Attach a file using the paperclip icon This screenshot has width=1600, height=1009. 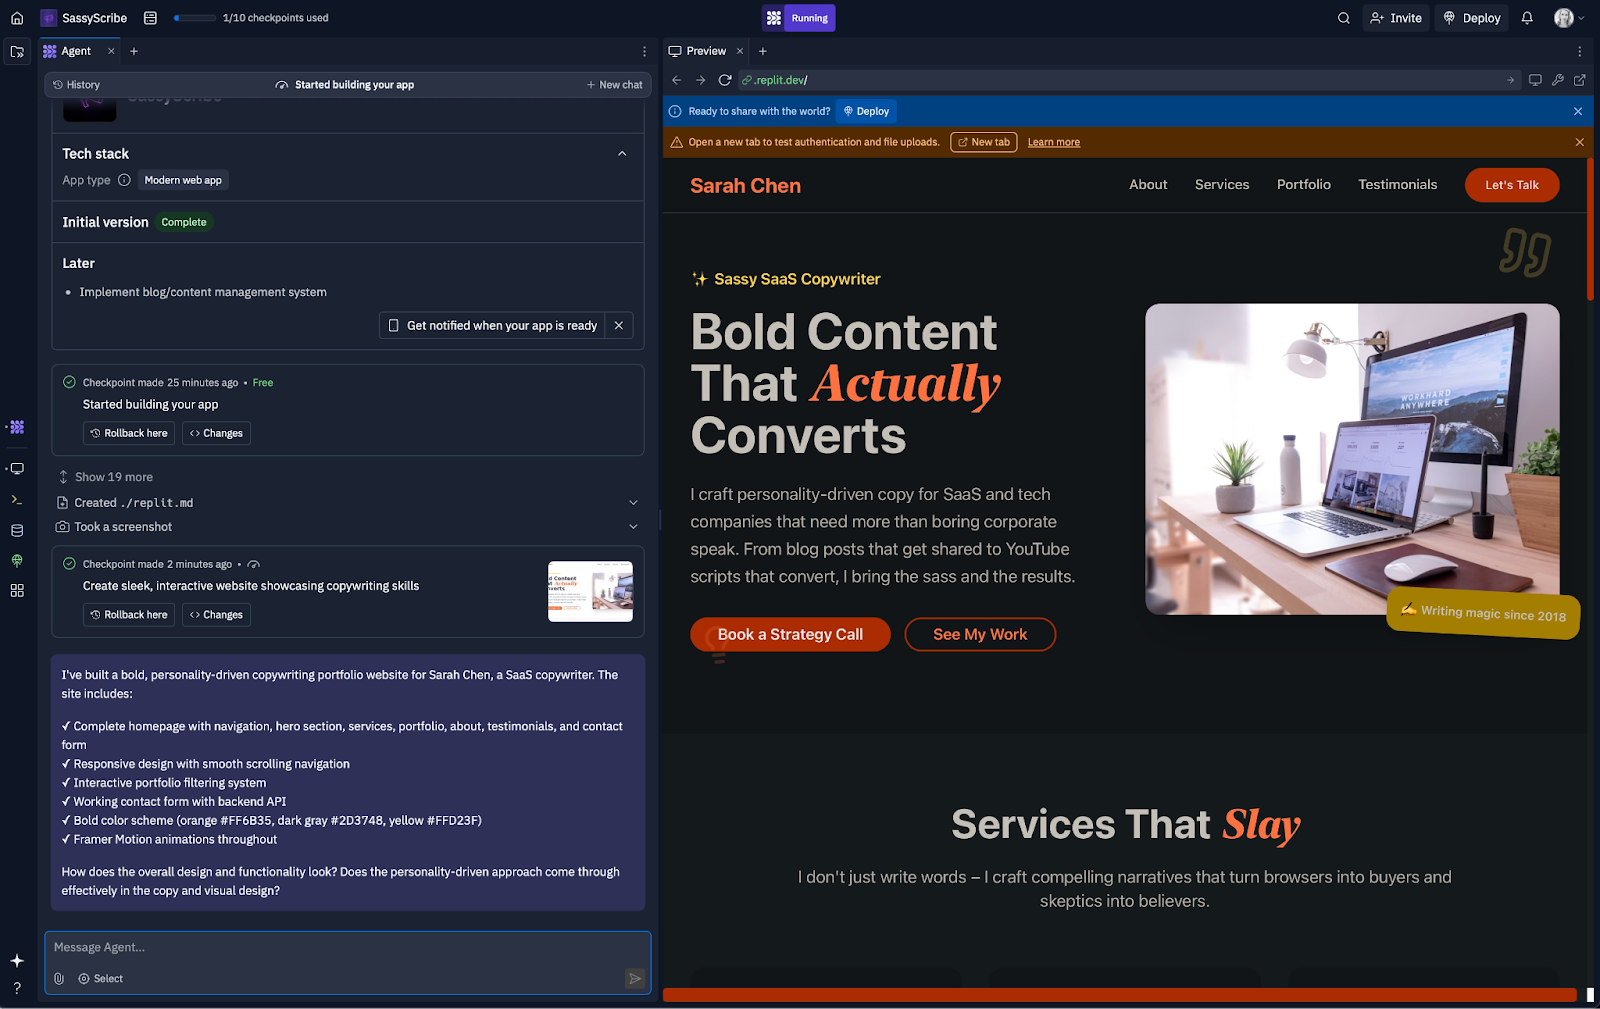[59, 978]
